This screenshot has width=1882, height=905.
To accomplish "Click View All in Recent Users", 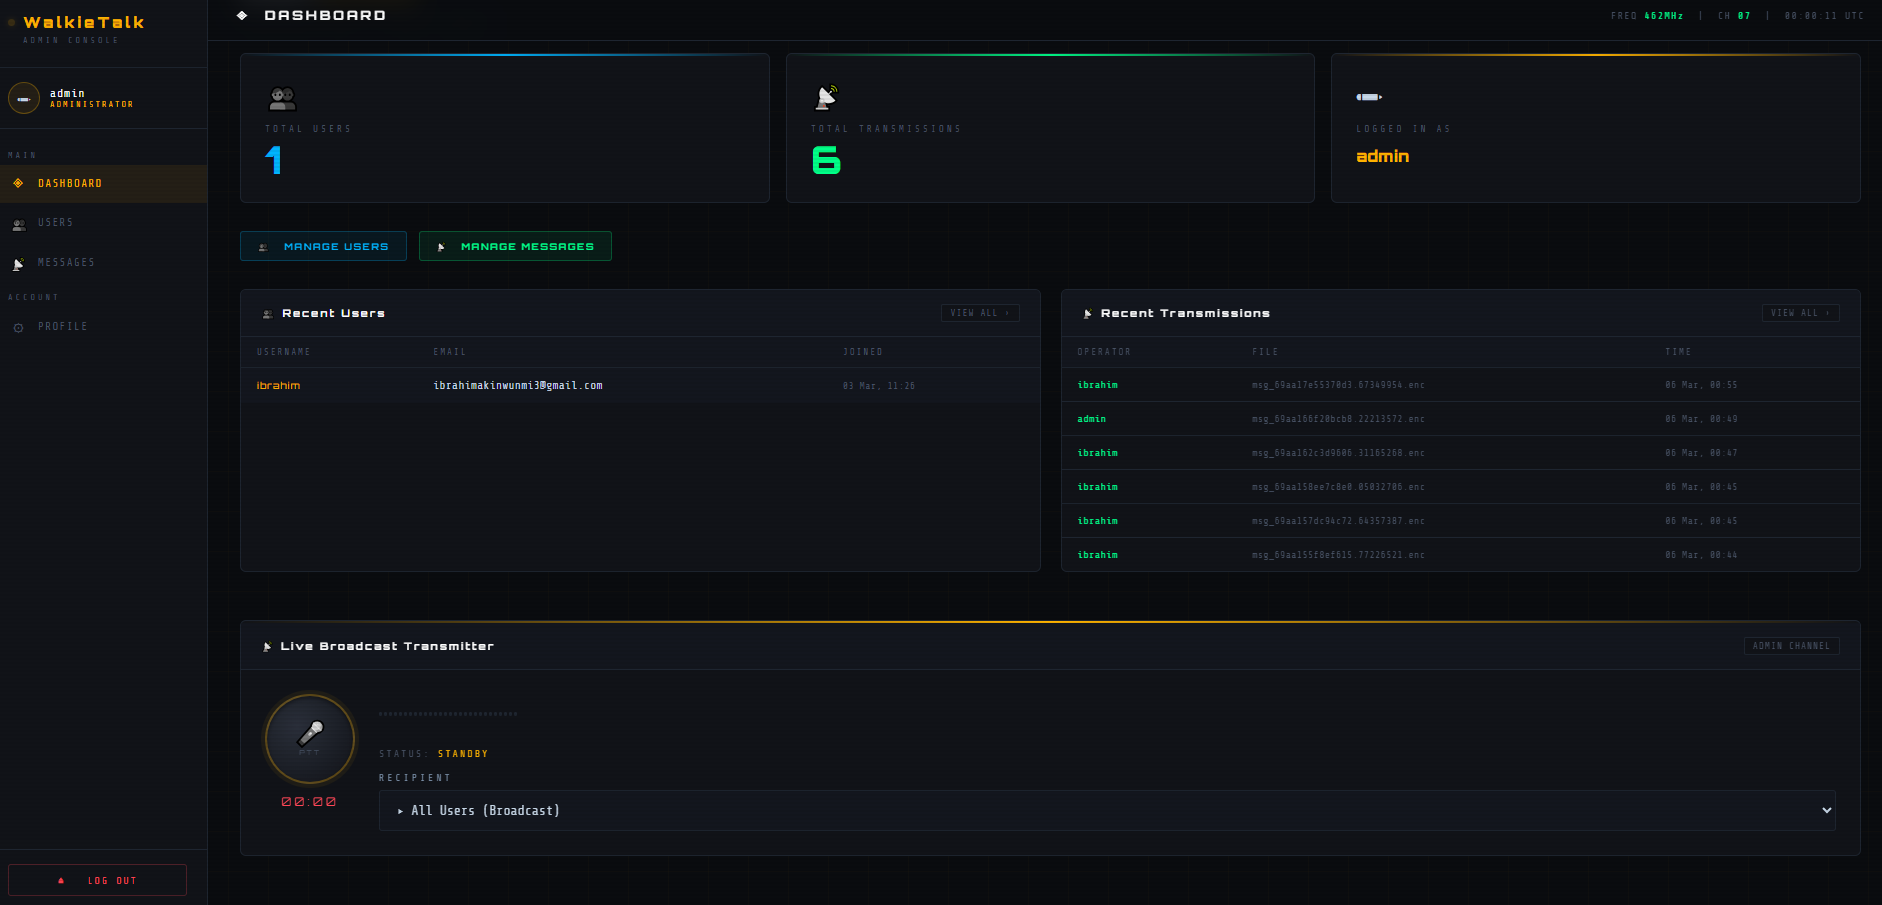I will pyautogui.click(x=980, y=313).
